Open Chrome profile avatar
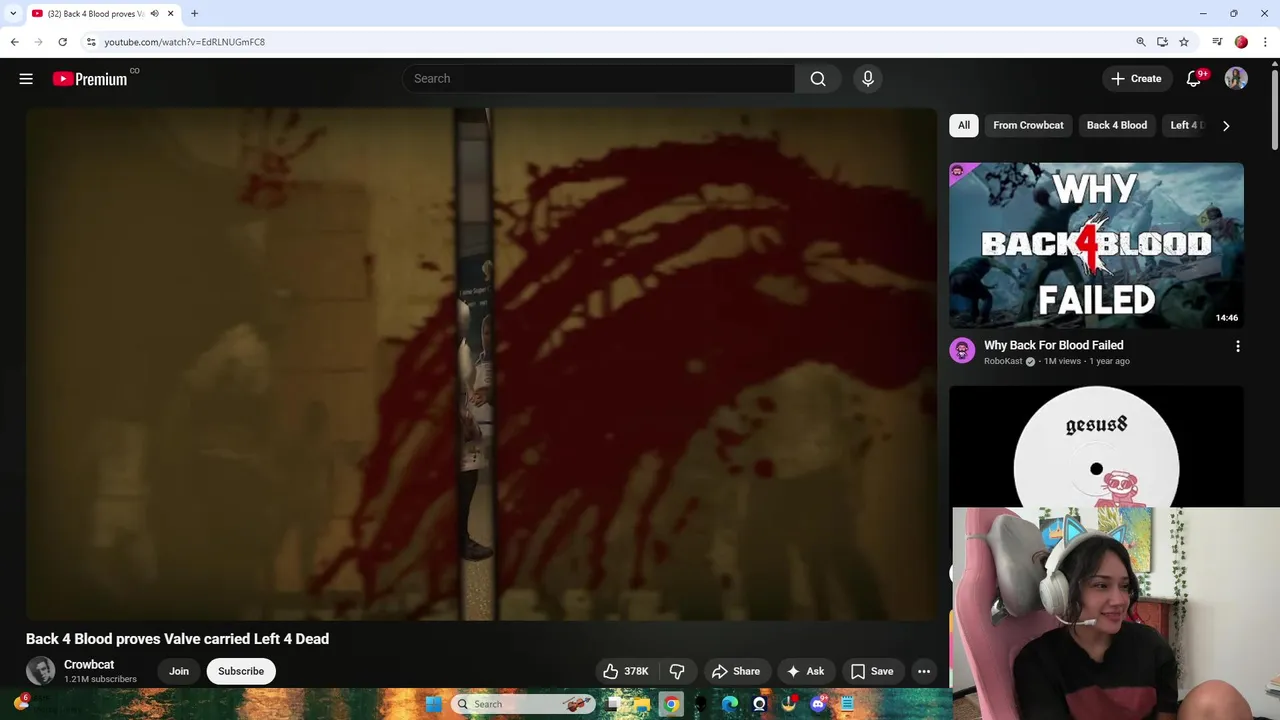This screenshot has height=720, width=1280. tap(1241, 42)
